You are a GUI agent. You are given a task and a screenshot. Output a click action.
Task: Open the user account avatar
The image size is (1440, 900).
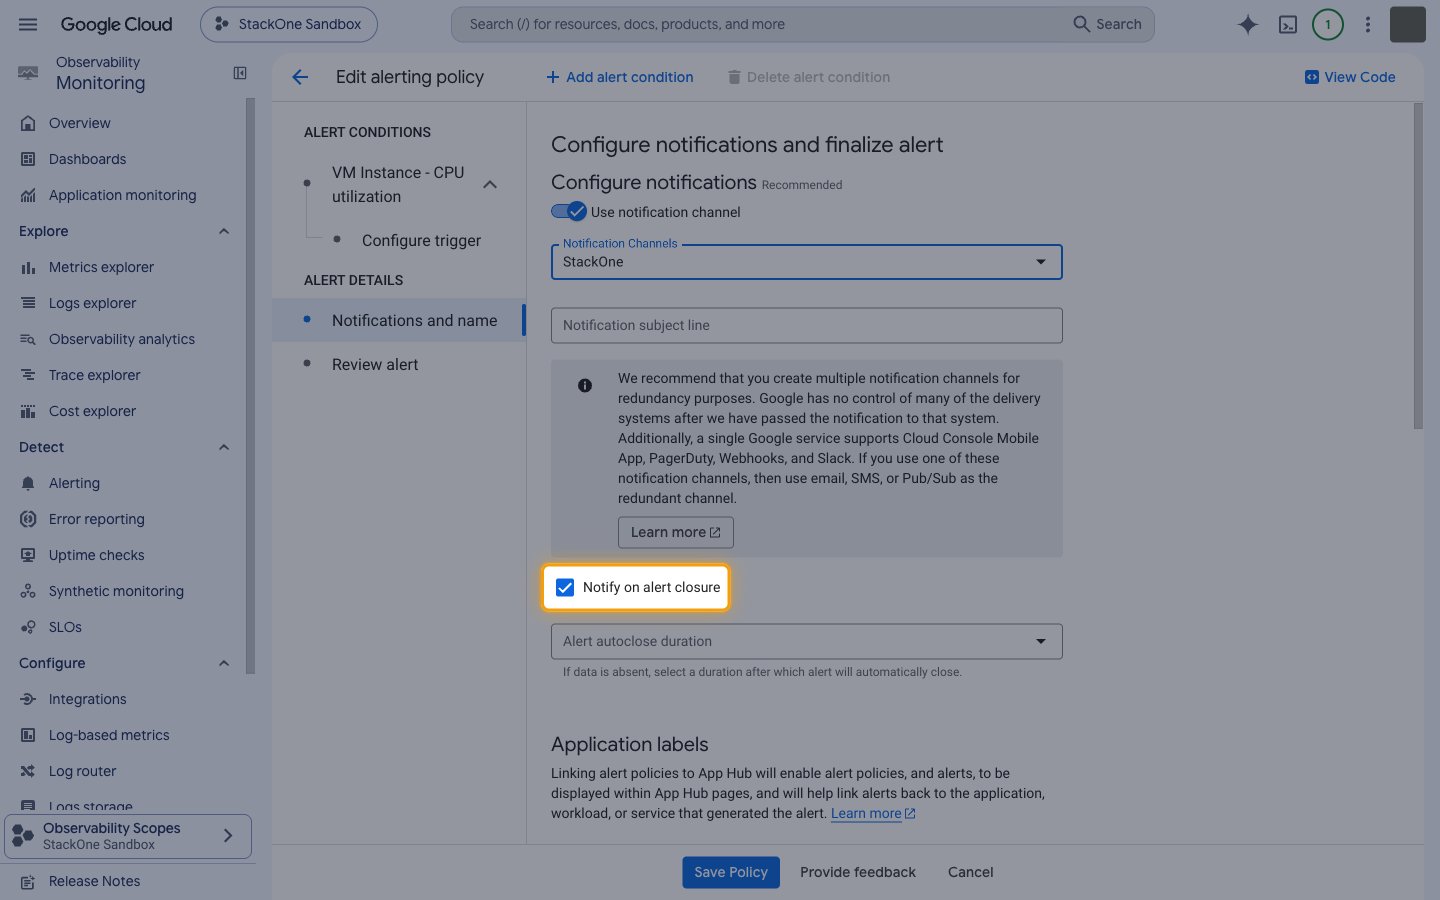pyautogui.click(x=1408, y=24)
